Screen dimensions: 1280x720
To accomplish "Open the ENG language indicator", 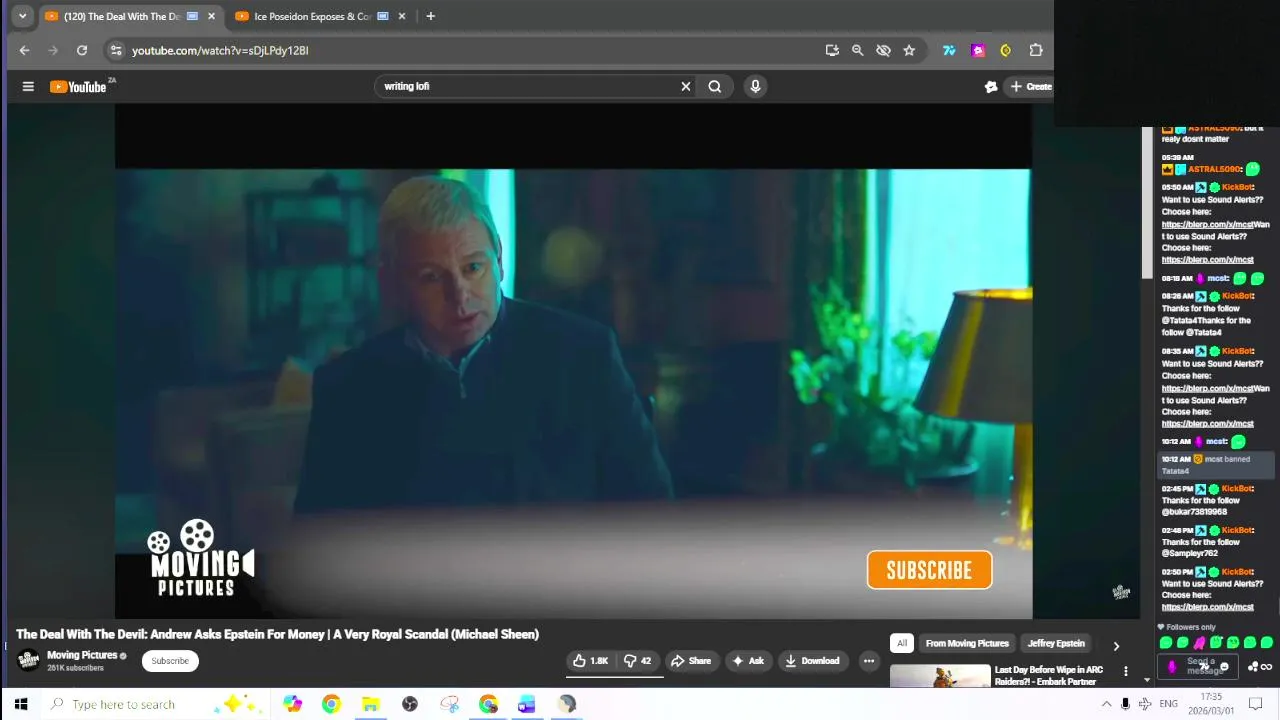I will [1168, 704].
